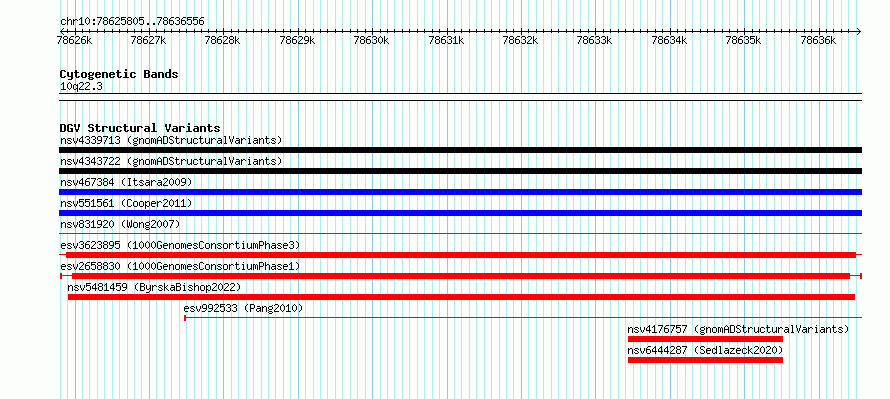The image size is (890, 399).
Task: Click the red bar of esv3623895
Action: coord(461,255)
